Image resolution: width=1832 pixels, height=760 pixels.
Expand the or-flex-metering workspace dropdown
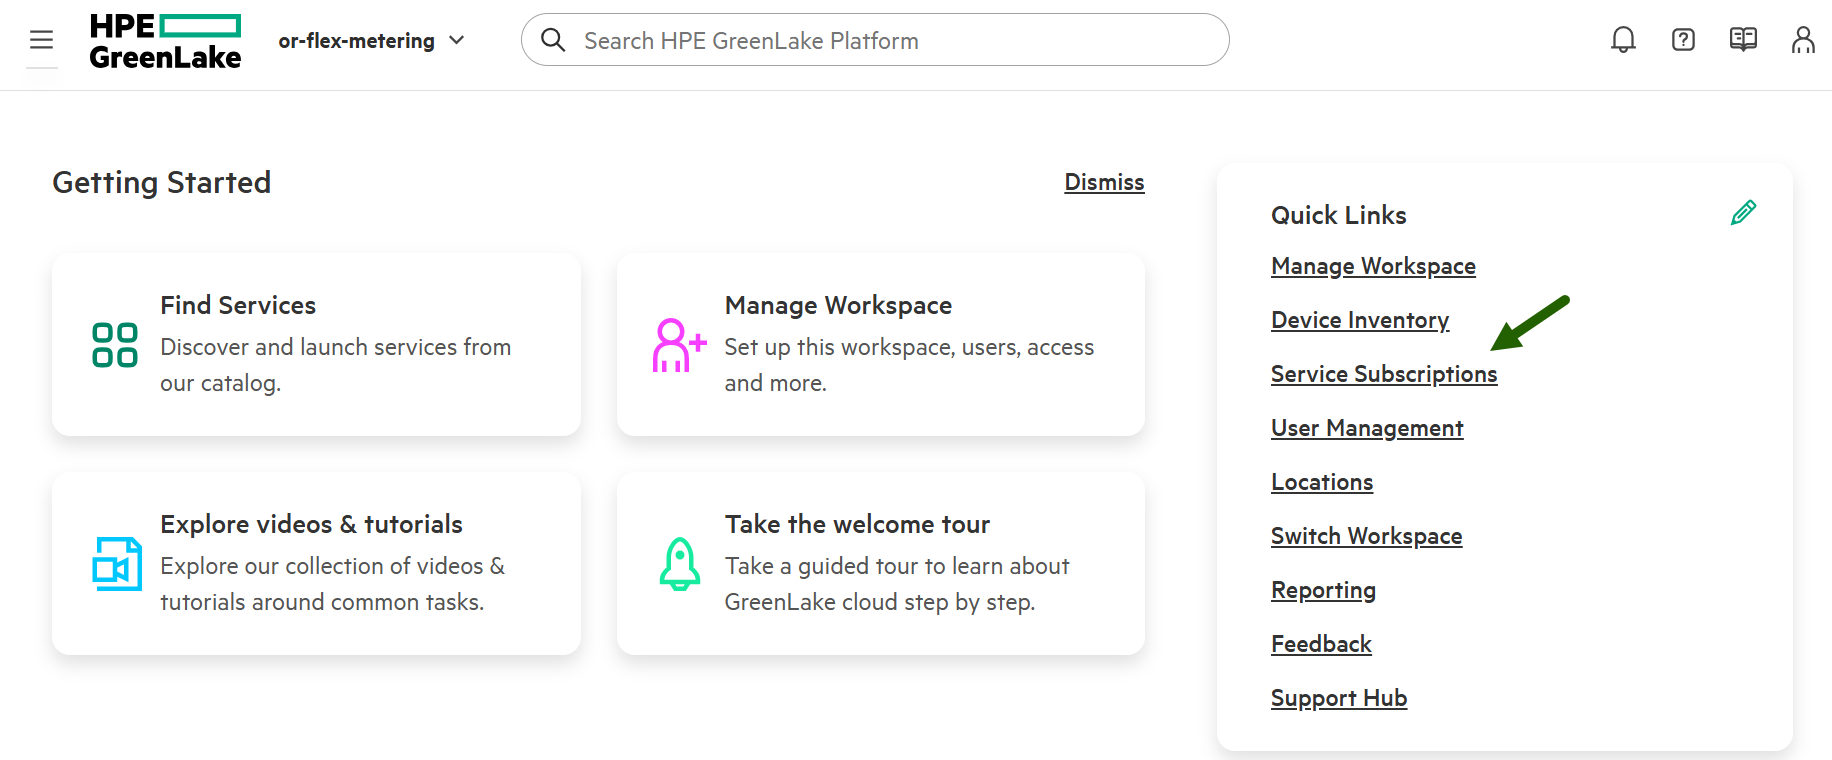(x=372, y=41)
